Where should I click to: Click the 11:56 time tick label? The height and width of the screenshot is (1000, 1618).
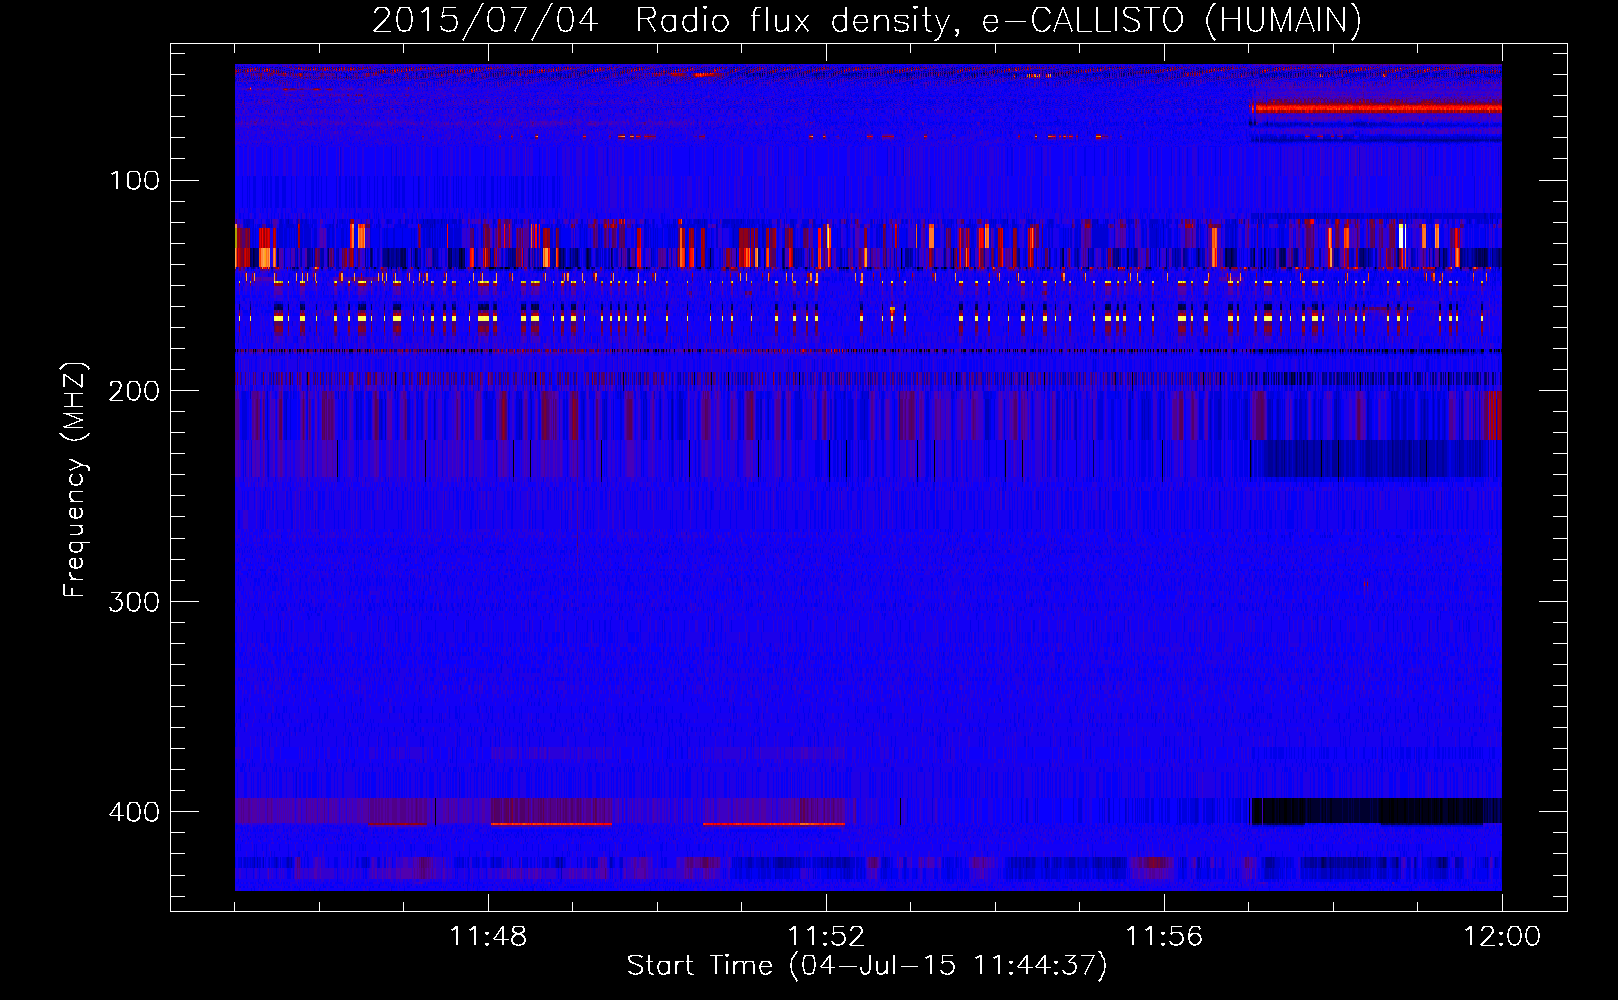click(1164, 937)
